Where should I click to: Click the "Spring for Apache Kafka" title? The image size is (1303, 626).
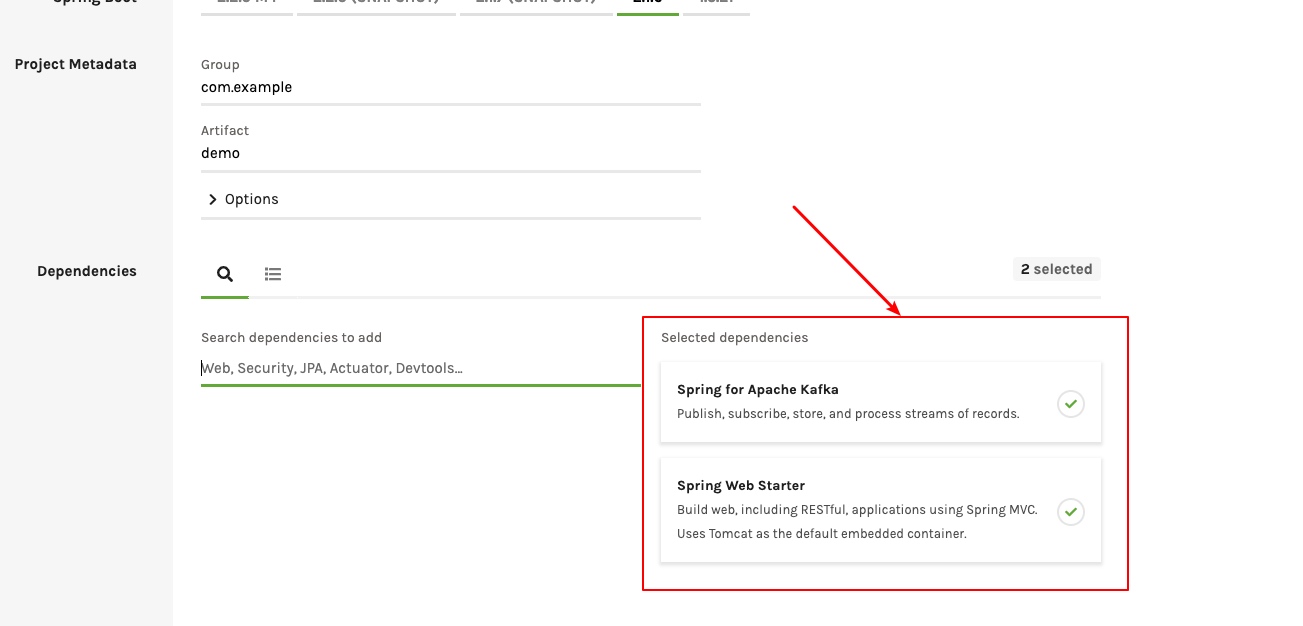click(757, 389)
